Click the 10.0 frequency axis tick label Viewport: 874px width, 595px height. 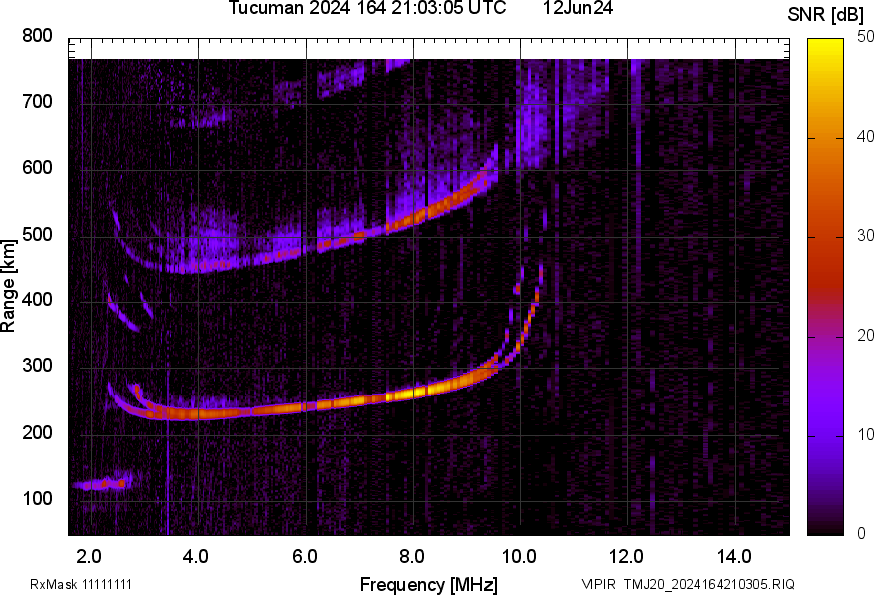tap(519, 556)
